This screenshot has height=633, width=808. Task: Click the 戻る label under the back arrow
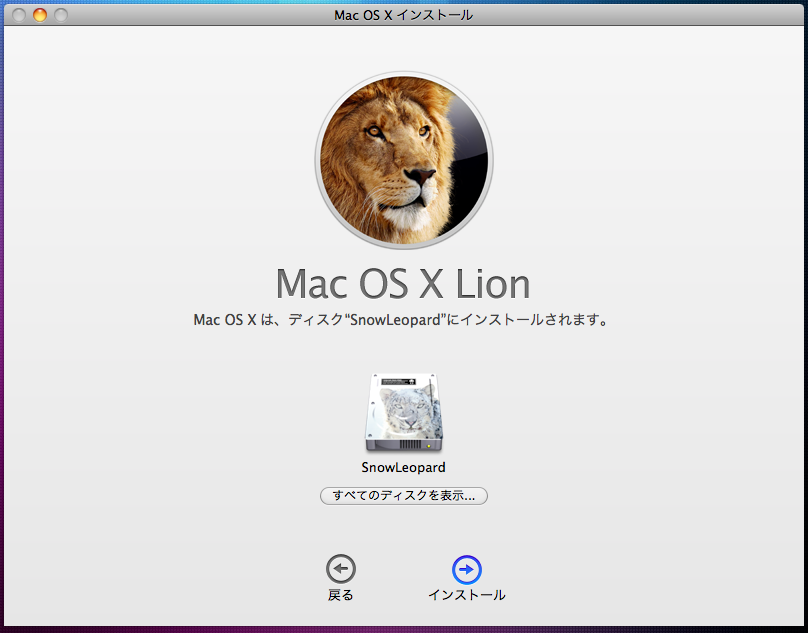click(341, 595)
